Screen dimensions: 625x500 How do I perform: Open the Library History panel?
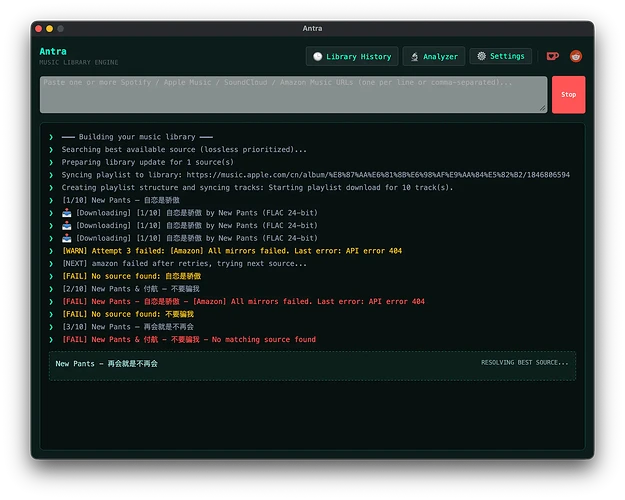tap(352, 57)
